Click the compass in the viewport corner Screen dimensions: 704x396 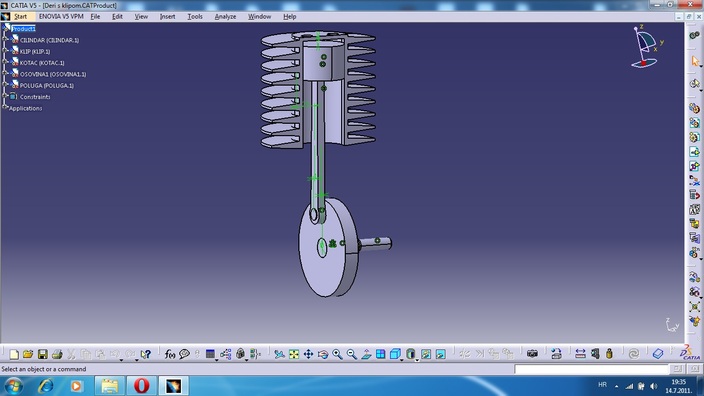pyautogui.click(x=646, y=47)
